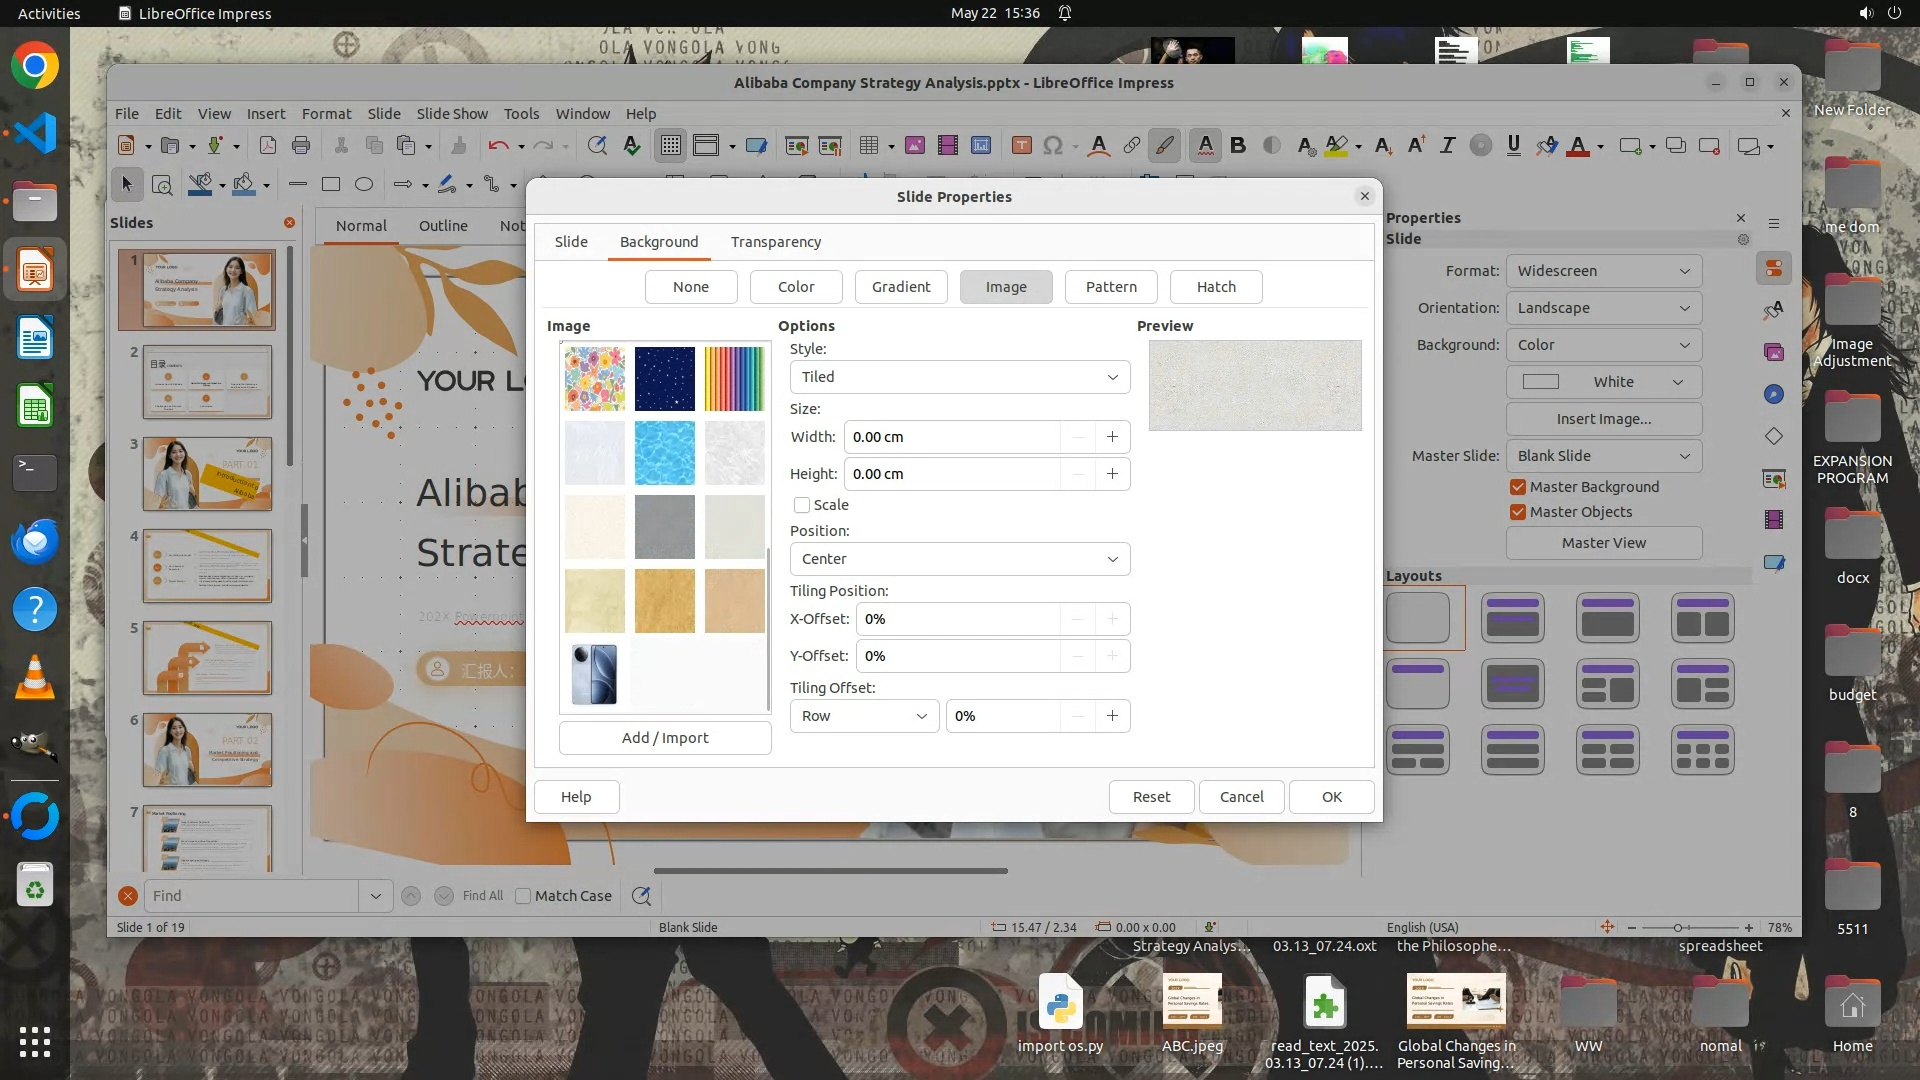Click the Print icon in the toolbar
This screenshot has width=1920, height=1080.
tap(301, 145)
